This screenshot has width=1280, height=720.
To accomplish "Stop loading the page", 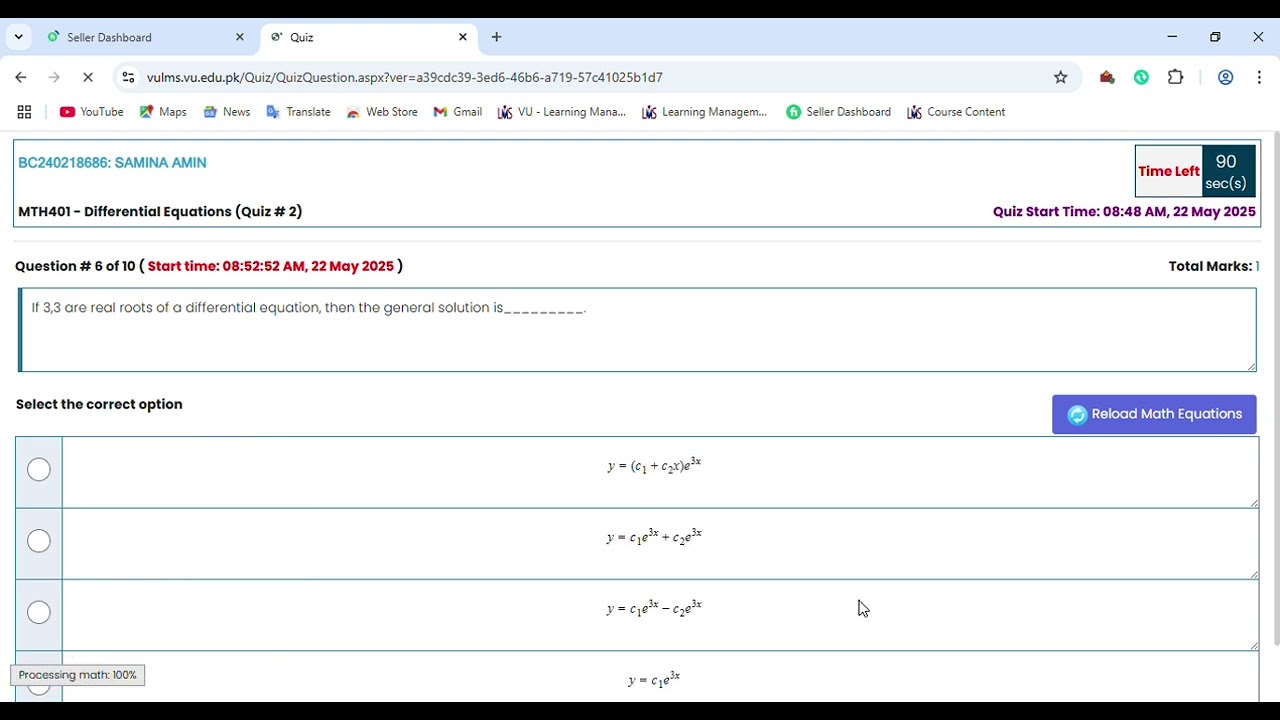I will click(x=88, y=77).
